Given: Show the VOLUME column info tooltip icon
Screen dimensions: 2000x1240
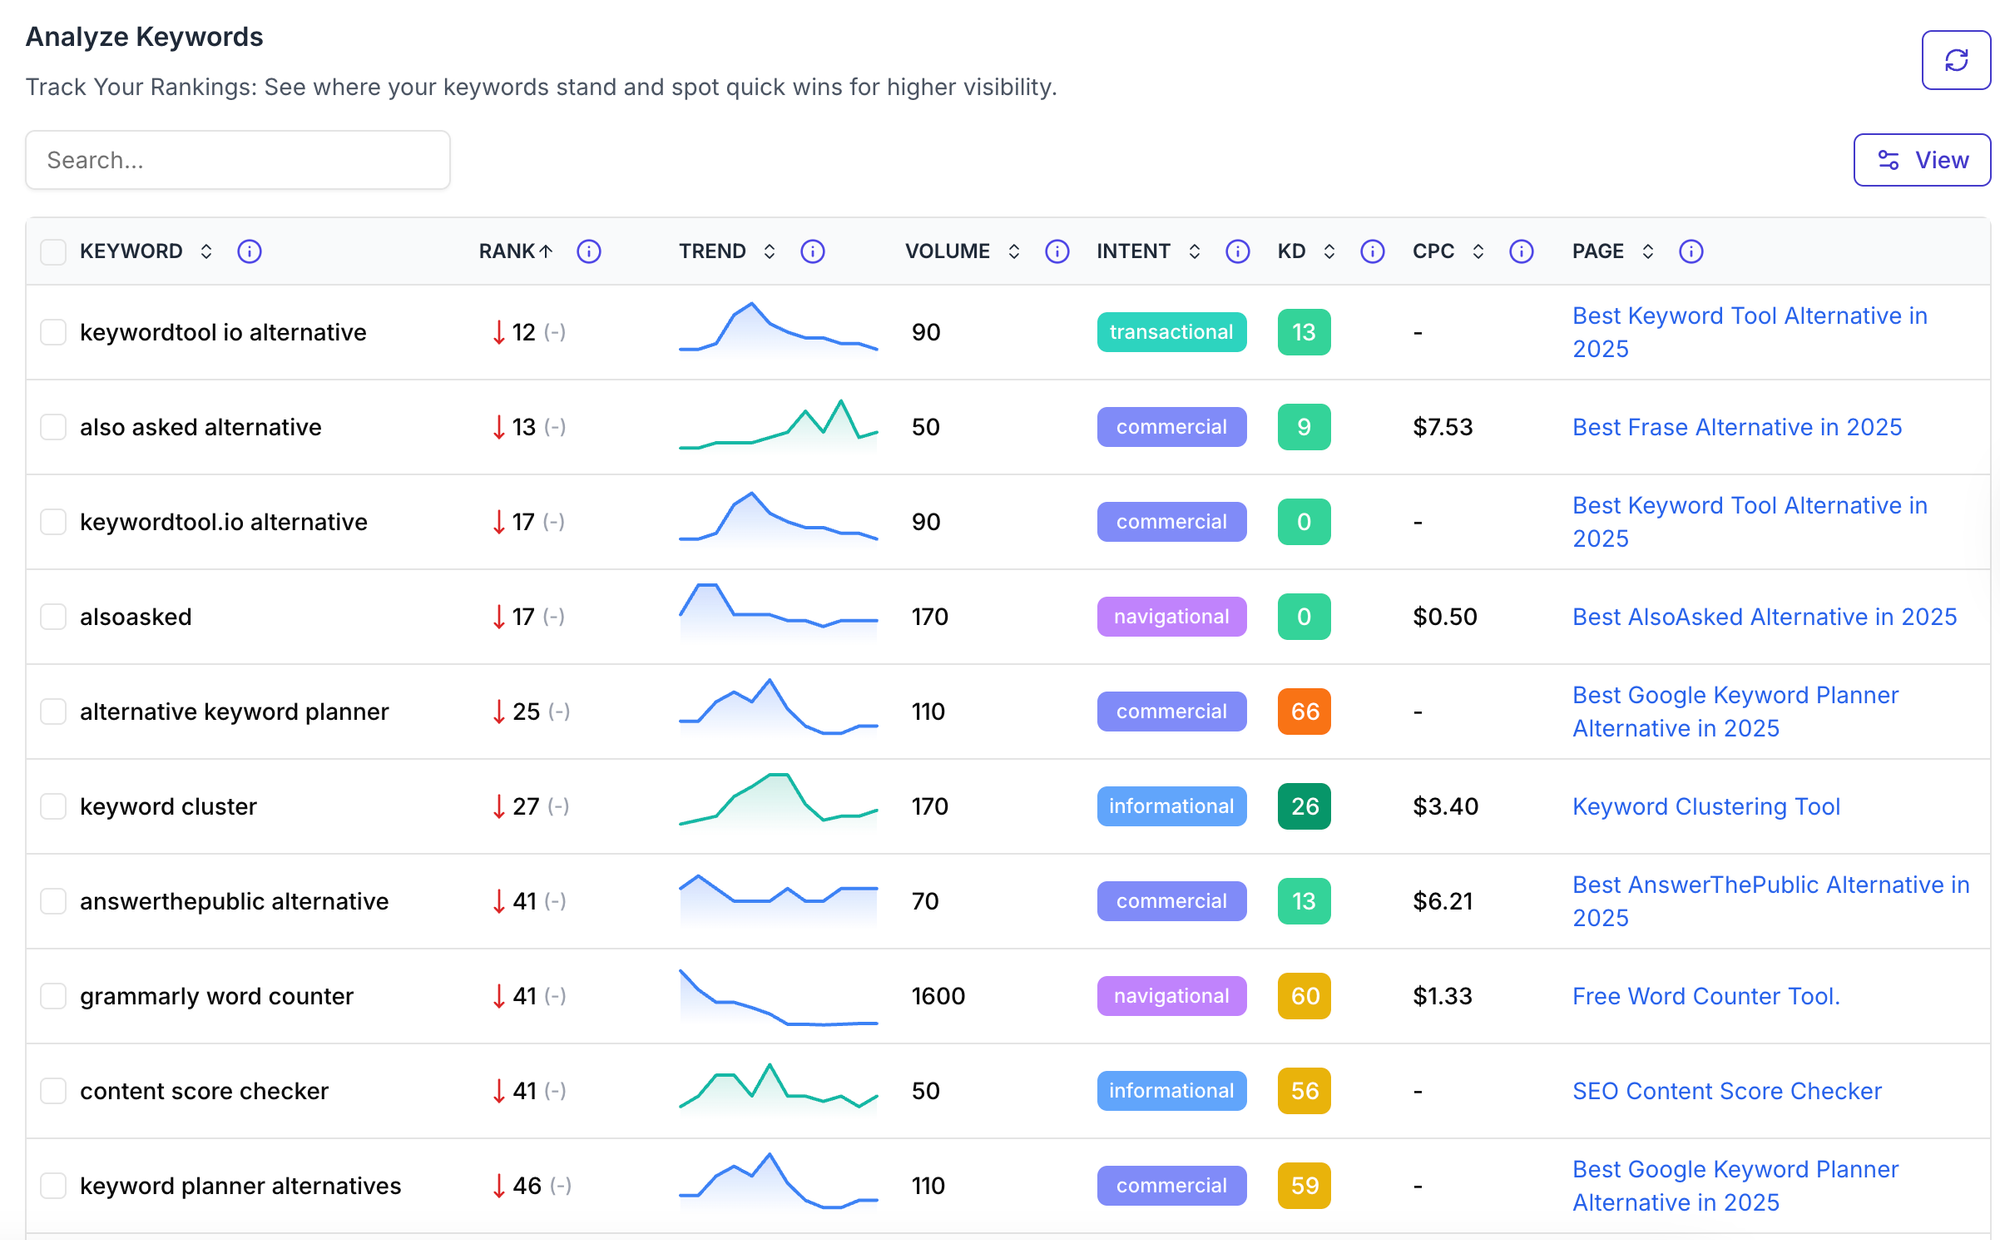Looking at the screenshot, I should [x=1057, y=251].
